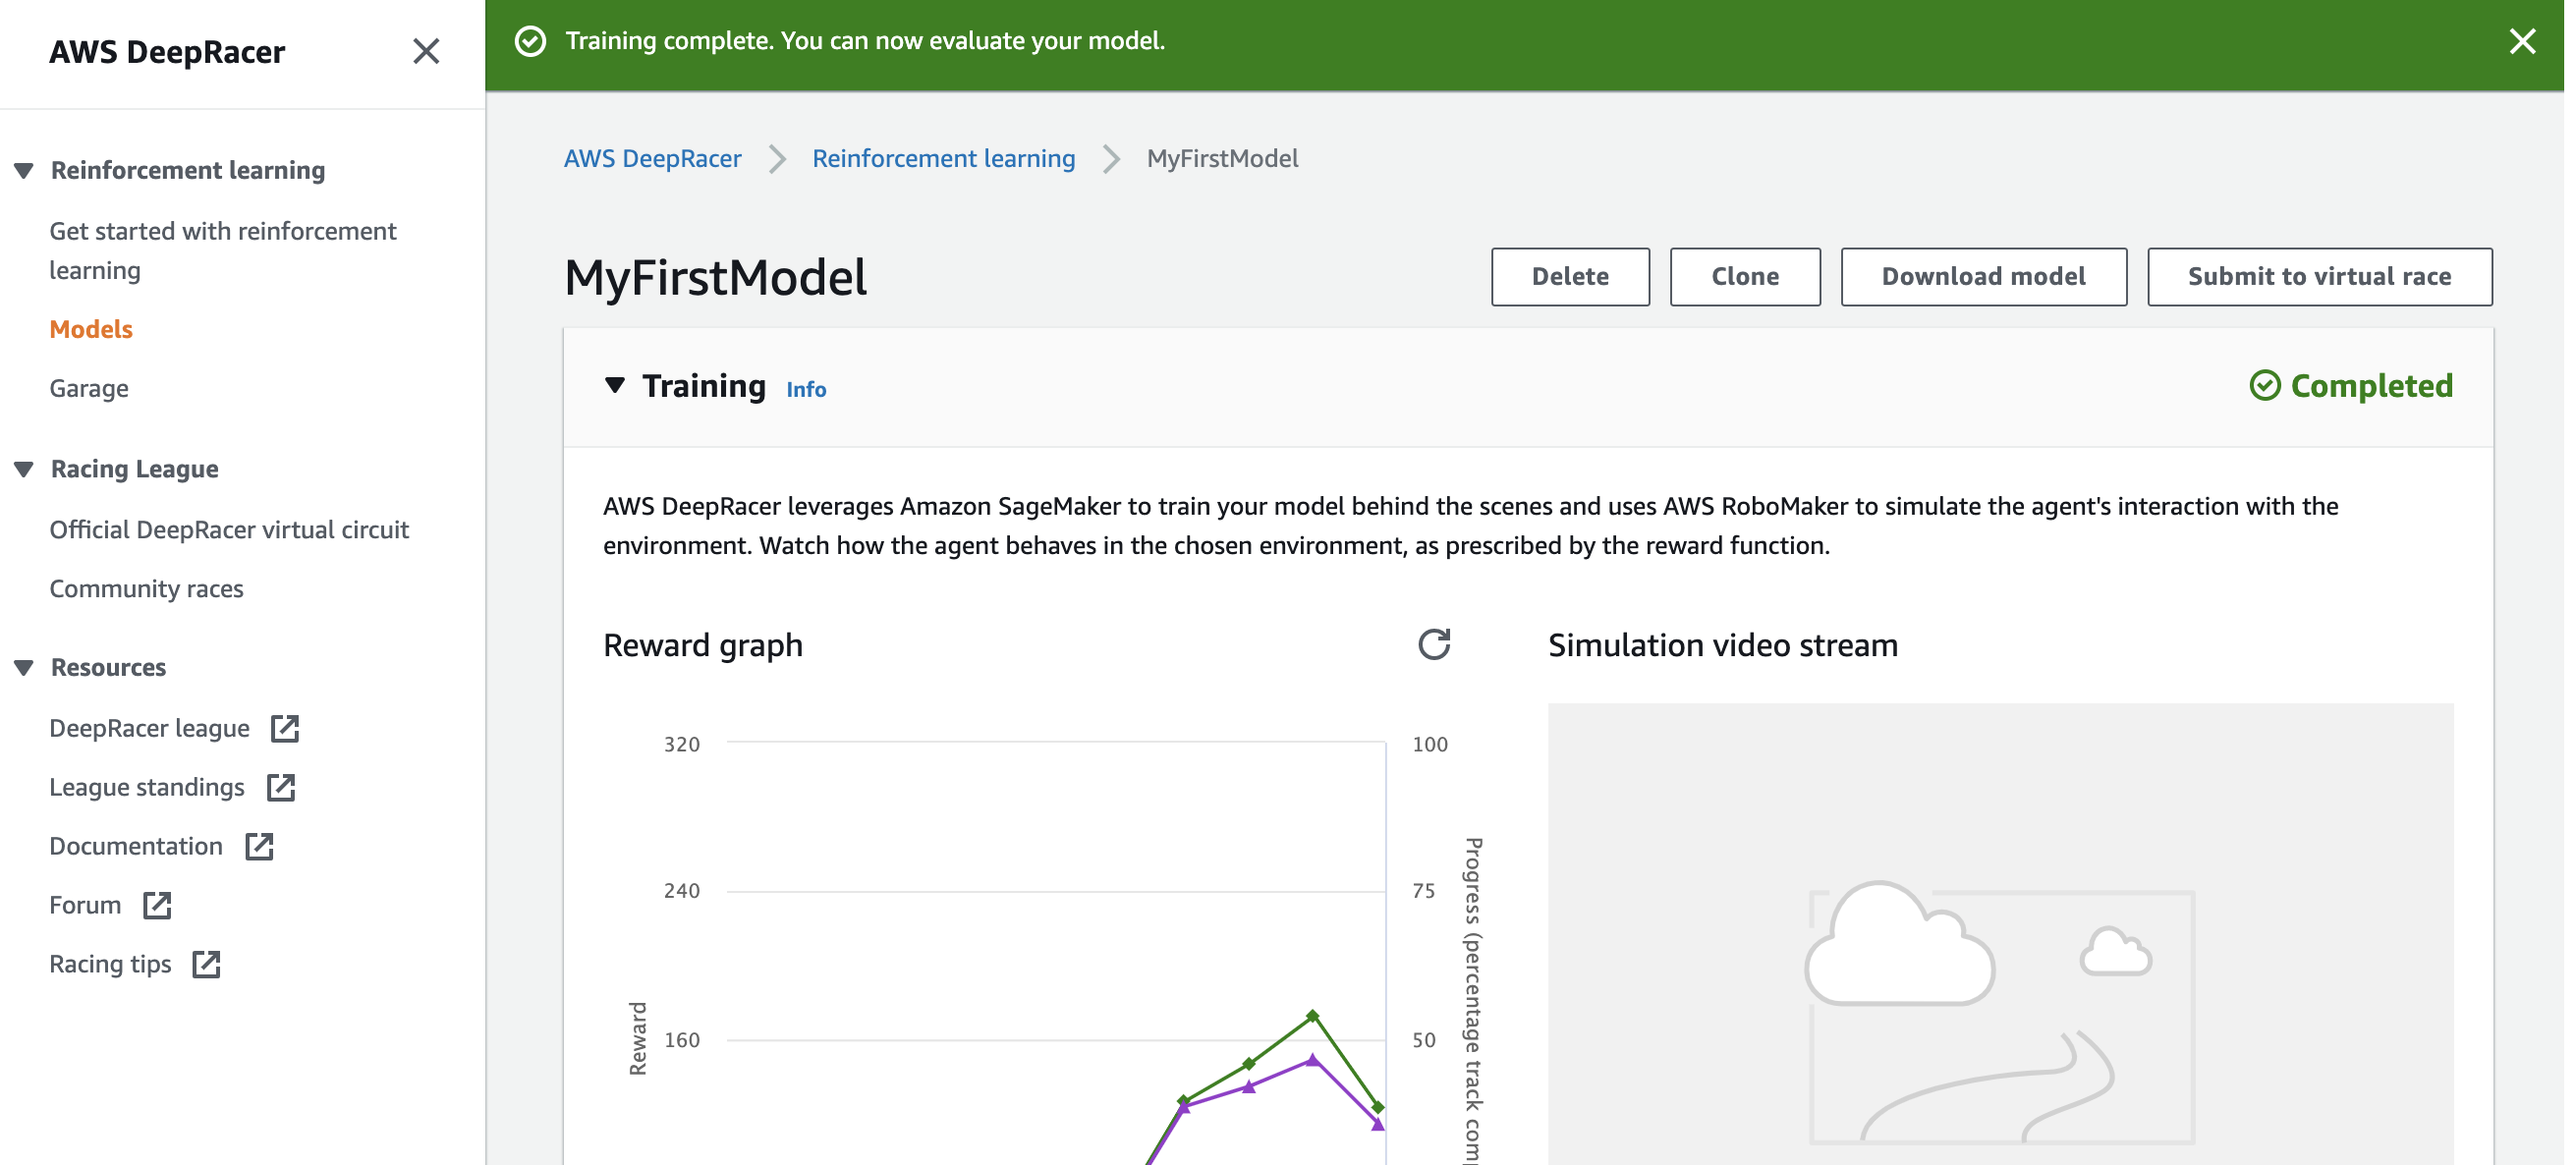Open Training Info link
This screenshot has width=2576, height=1165.
coord(805,389)
